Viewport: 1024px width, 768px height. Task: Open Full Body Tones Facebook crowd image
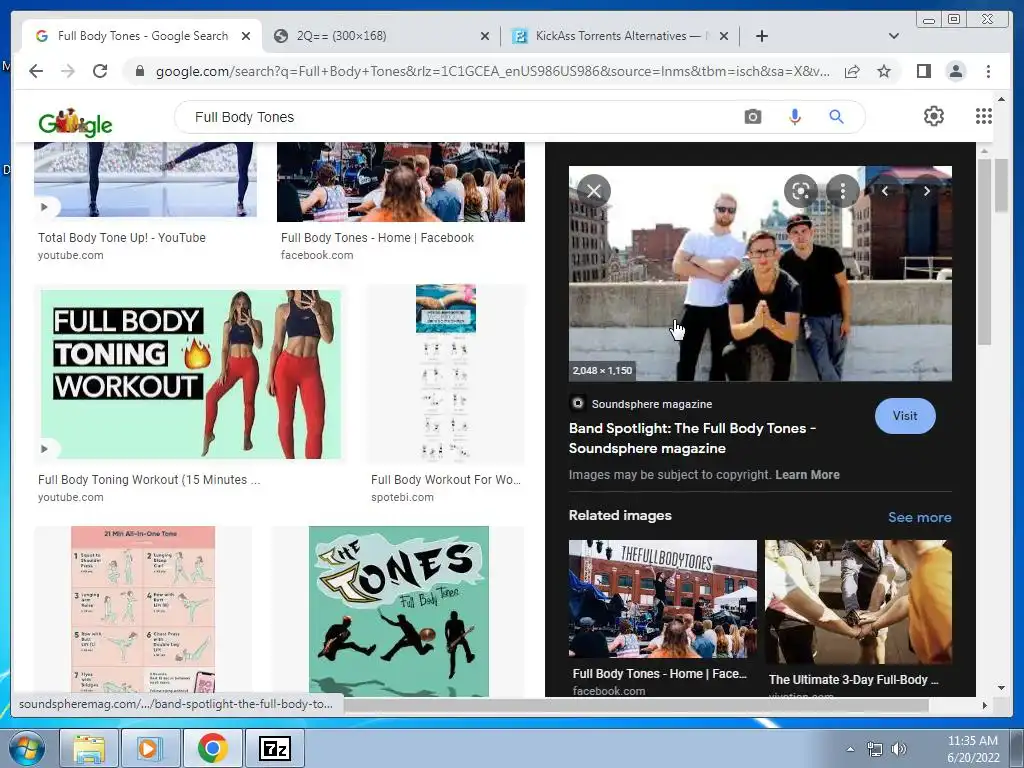401,182
